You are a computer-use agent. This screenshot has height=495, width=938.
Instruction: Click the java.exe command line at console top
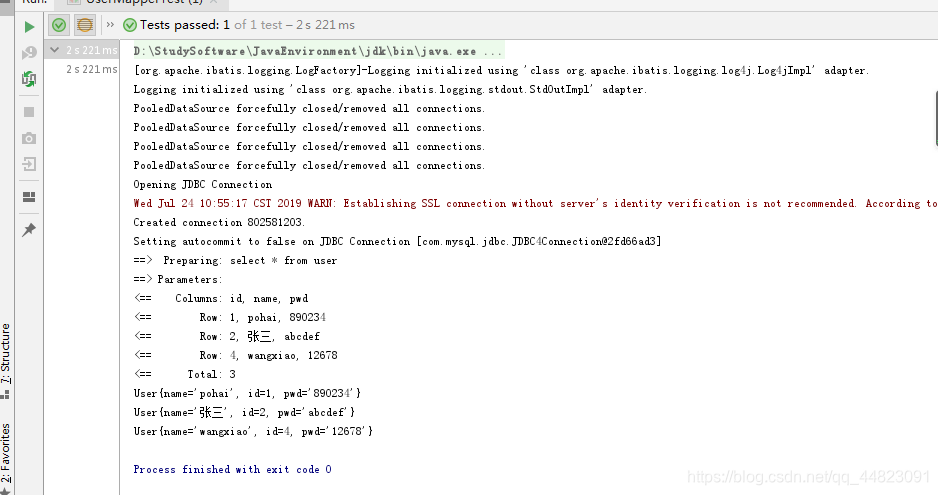pyautogui.click(x=317, y=51)
